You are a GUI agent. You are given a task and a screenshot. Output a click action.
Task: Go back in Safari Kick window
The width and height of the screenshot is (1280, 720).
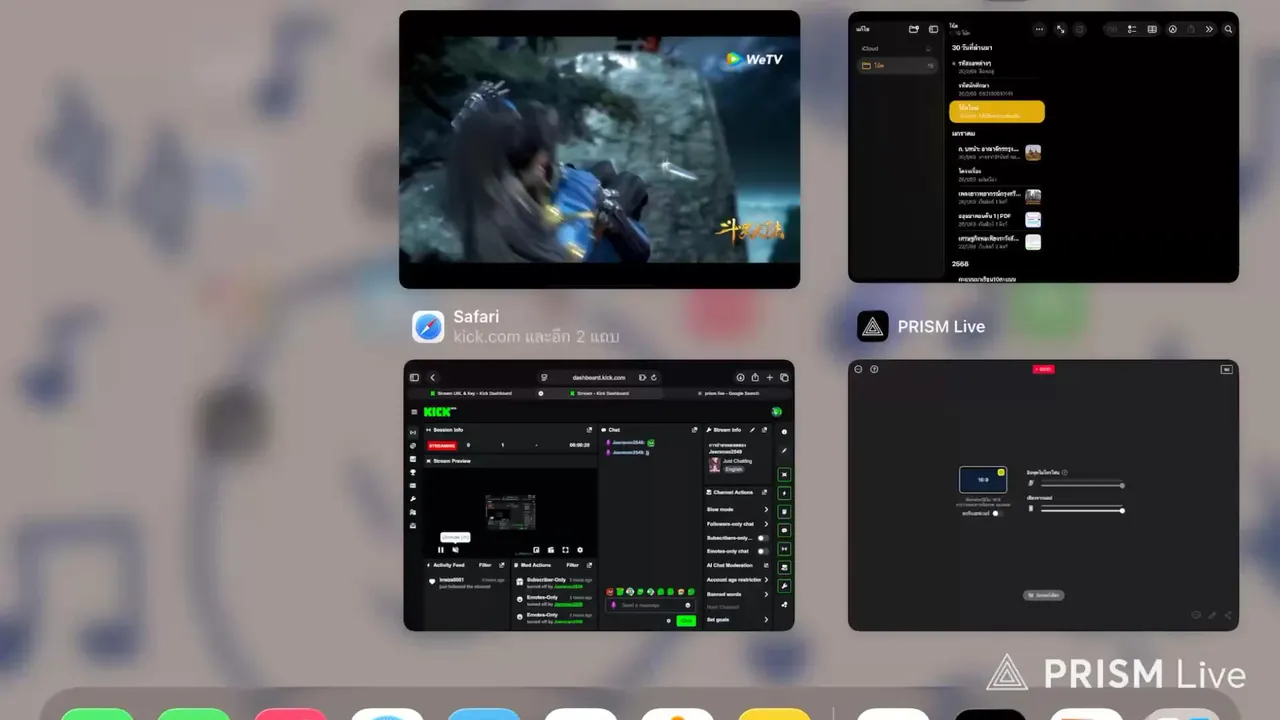coord(433,377)
